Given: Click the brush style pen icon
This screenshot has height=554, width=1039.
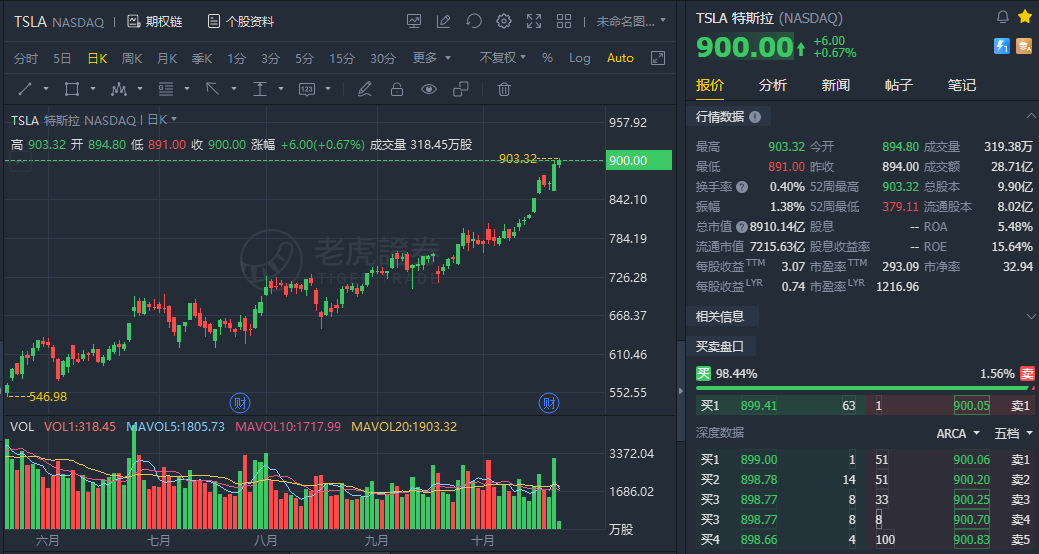Looking at the screenshot, I should tap(364, 89).
